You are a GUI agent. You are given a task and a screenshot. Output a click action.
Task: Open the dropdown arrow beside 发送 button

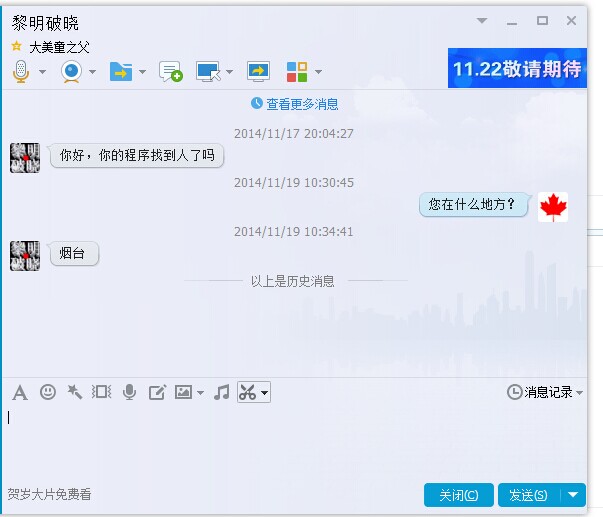coord(573,495)
